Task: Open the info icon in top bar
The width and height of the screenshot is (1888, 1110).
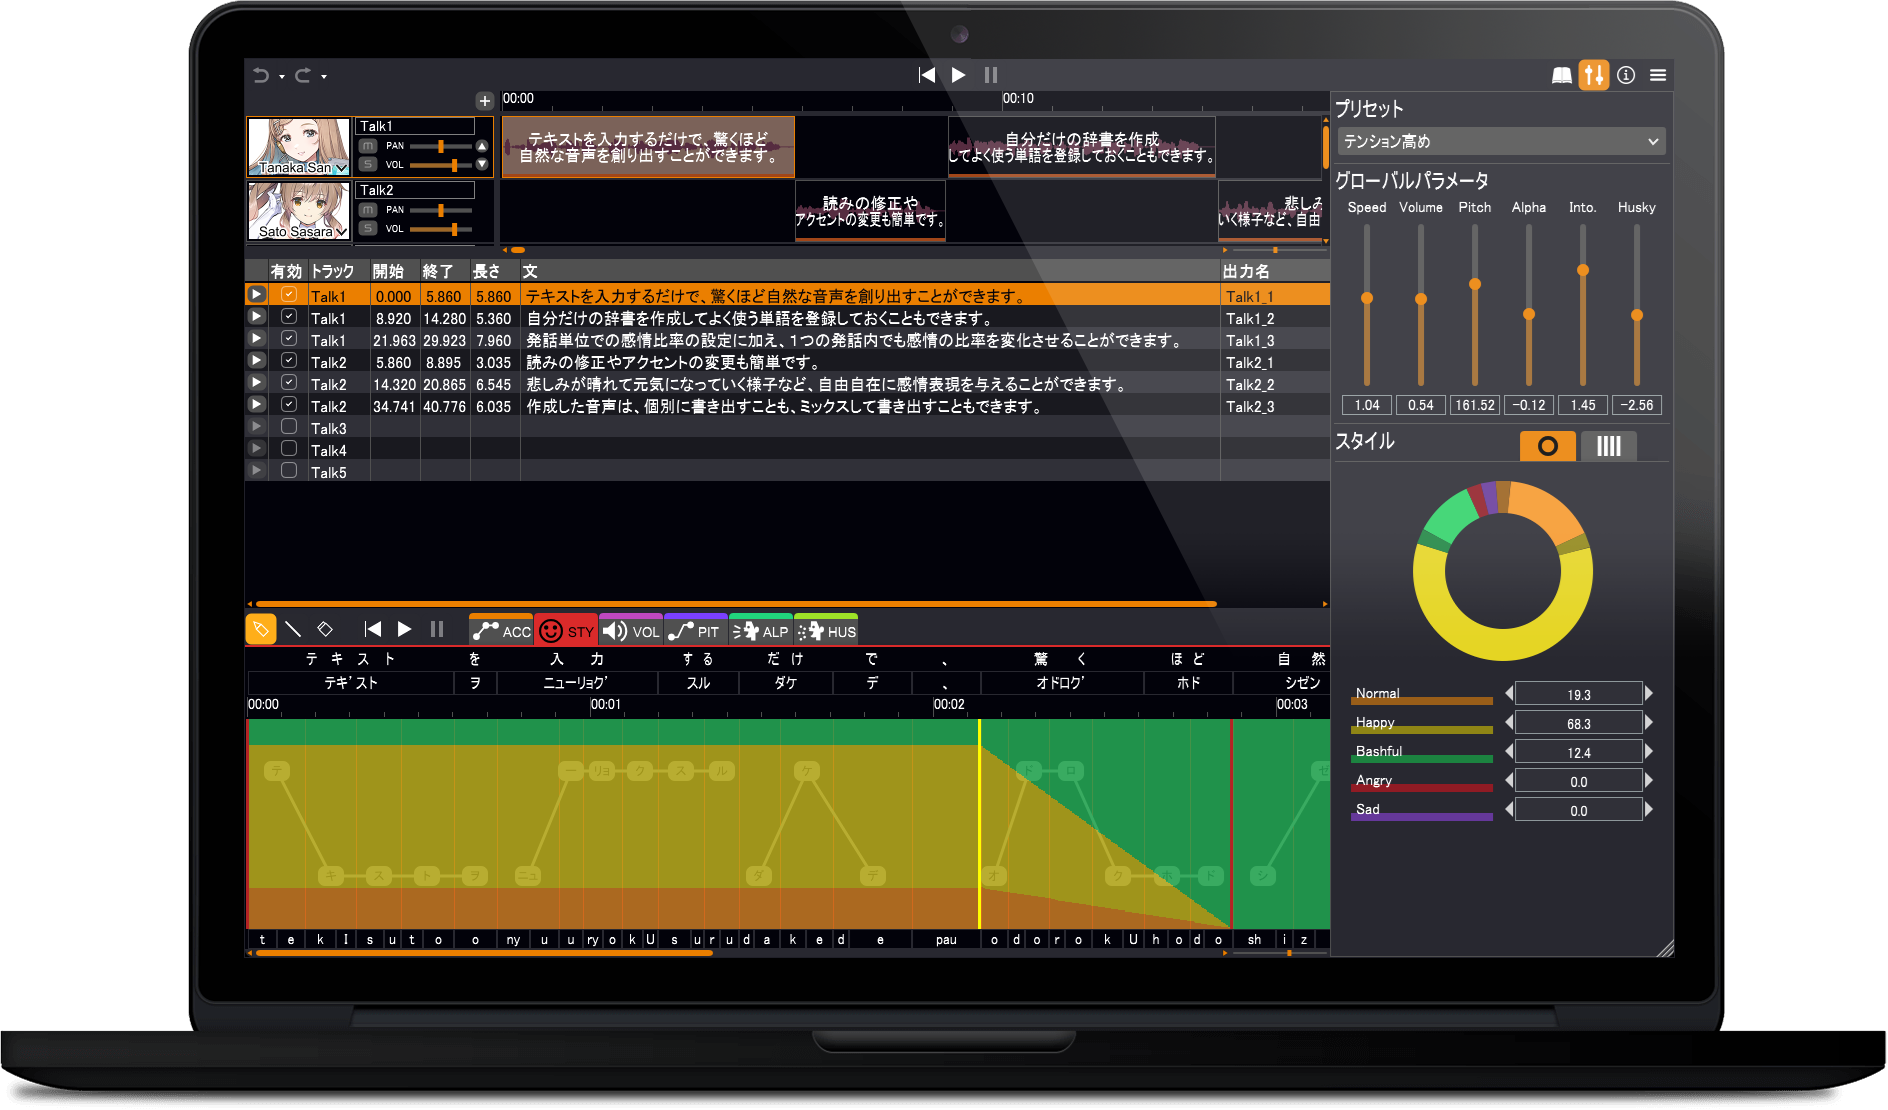Action: click(x=1626, y=76)
